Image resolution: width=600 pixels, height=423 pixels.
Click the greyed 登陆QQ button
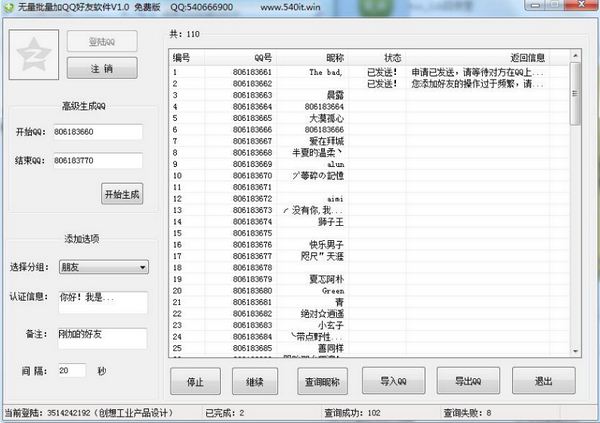coord(102,44)
